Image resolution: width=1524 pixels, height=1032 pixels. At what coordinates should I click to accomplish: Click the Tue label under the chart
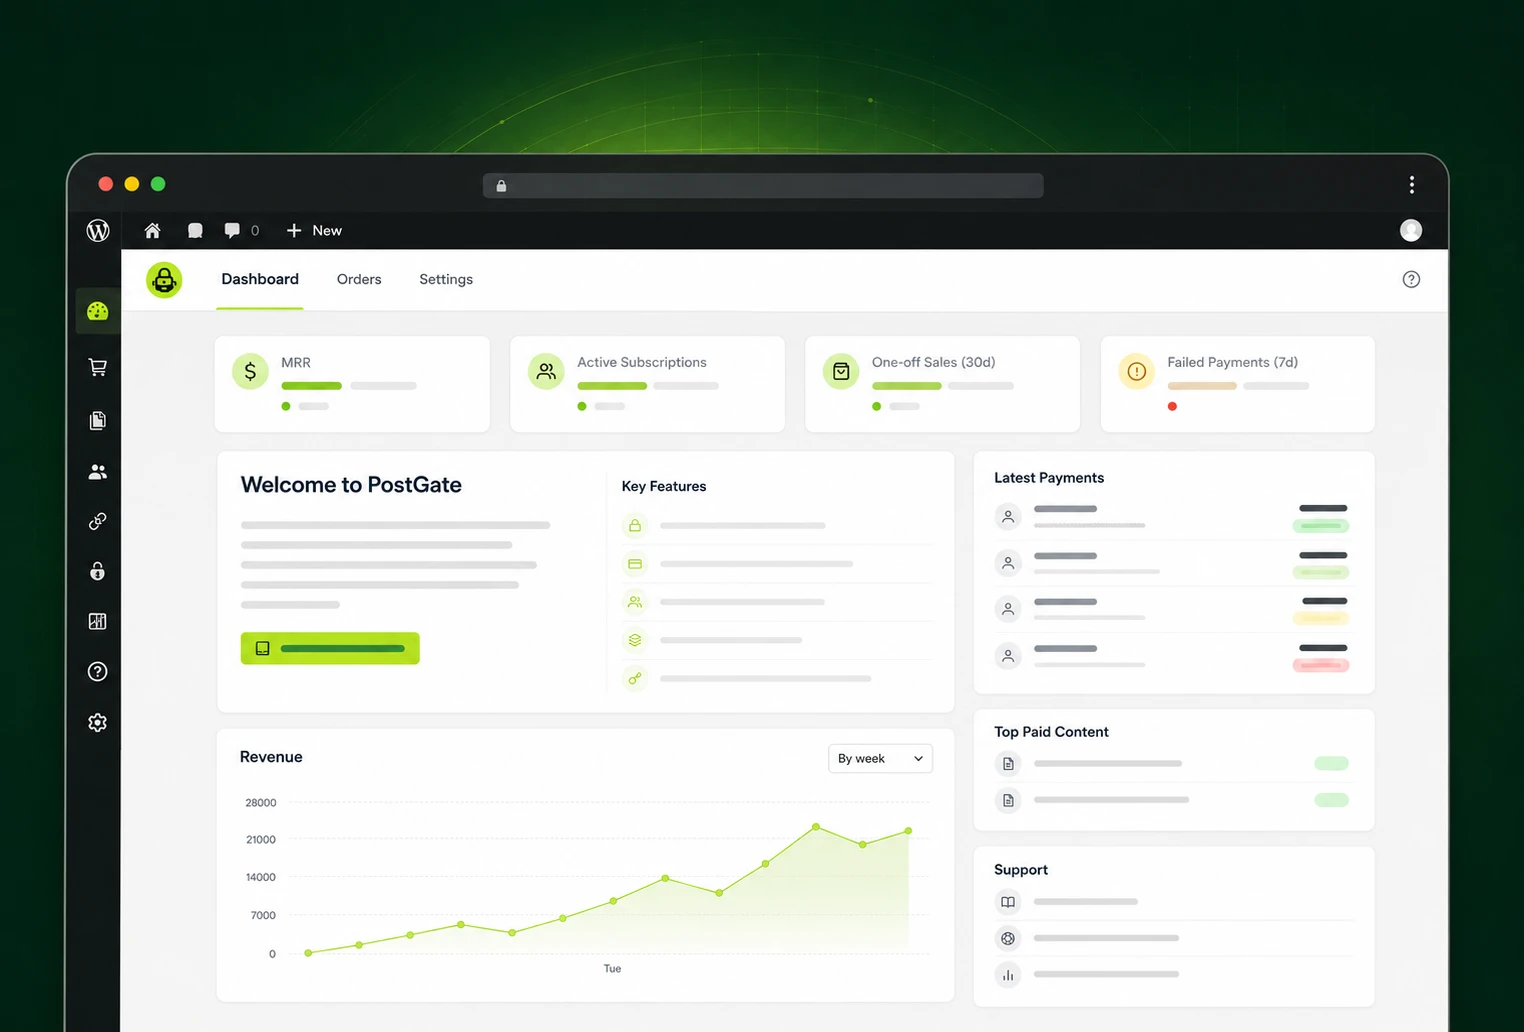(612, 969)
